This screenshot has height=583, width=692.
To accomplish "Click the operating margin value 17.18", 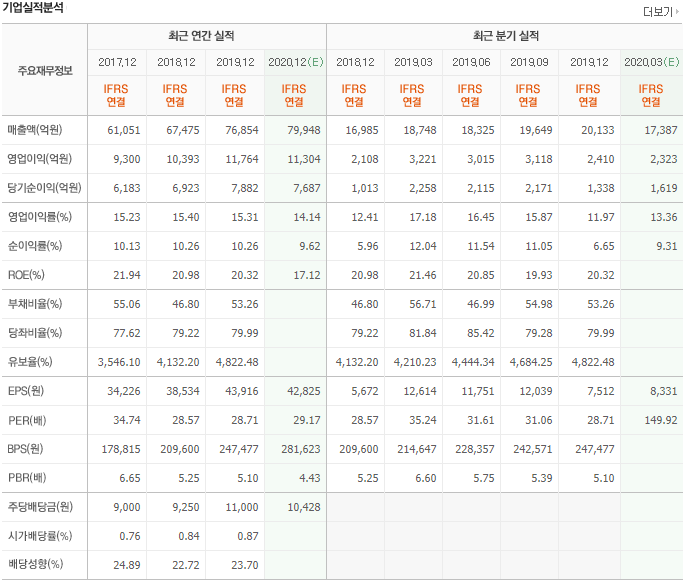I will tap(422, 217).
